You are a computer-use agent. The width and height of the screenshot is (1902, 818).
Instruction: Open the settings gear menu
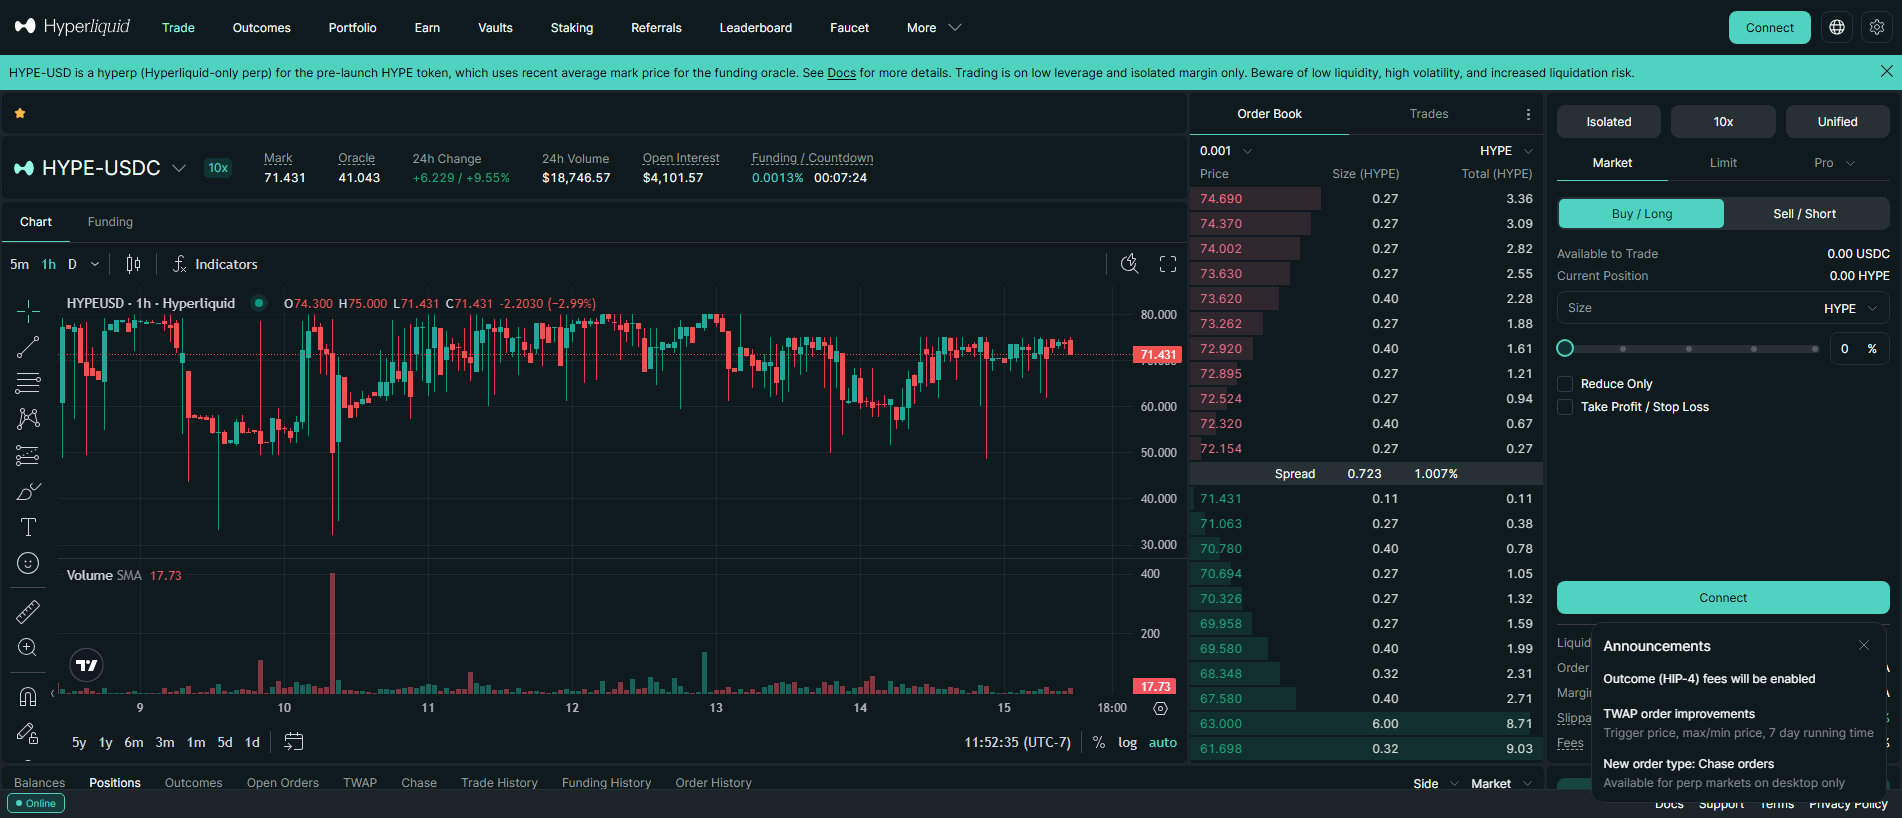1877,27
